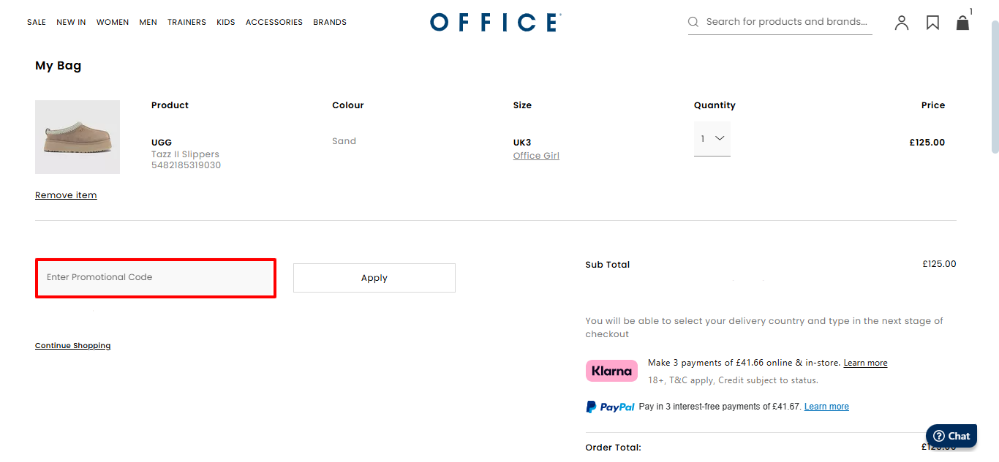Open the Chat help widget

pos(951,436)
